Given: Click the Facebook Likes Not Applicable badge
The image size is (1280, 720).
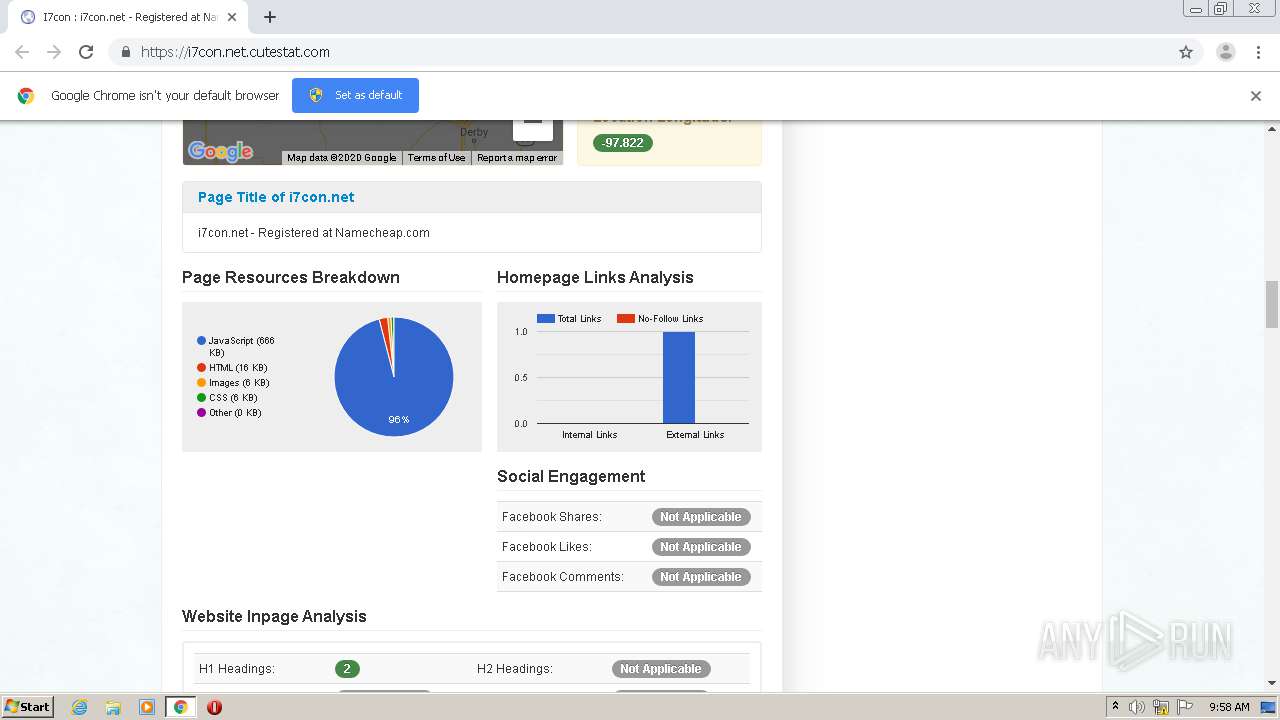Looking at the screenshot, I should pyautogui.click(x=701, y=547).
